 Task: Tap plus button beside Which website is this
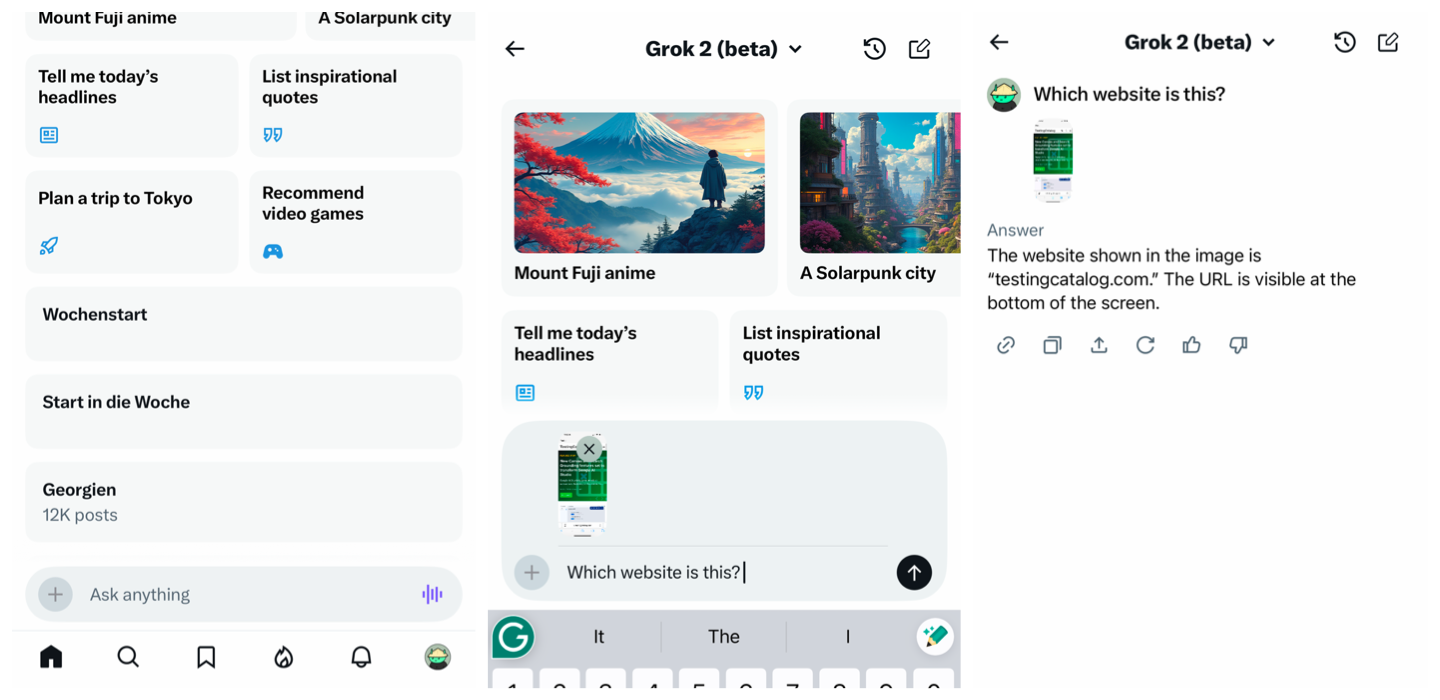pyautogui.click(x=532, y=572)
